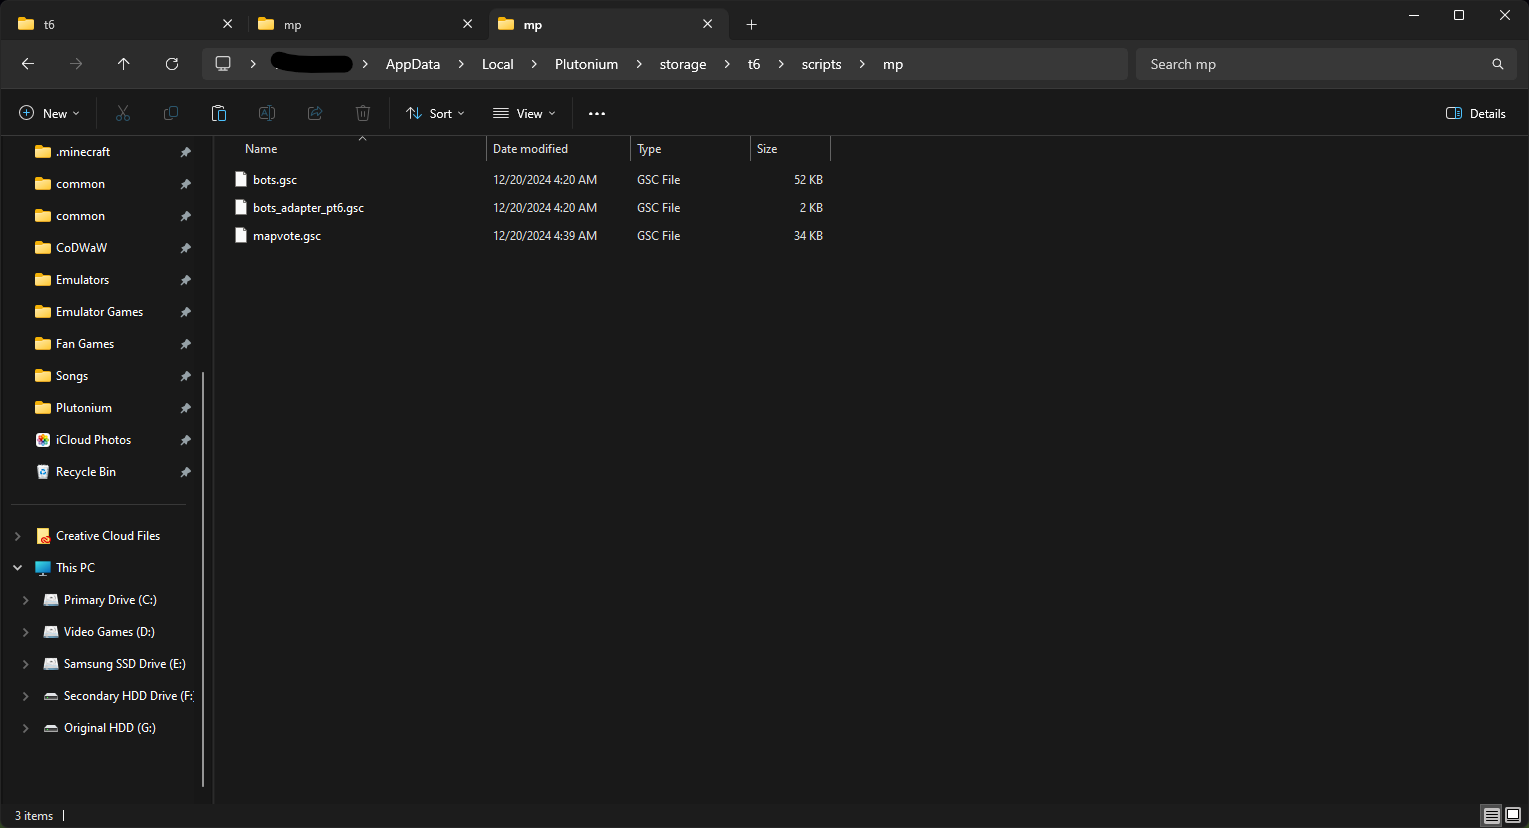Click pin icon next to Songs
The width and height of the screenshot is (1529, 828).
[185, 376]
